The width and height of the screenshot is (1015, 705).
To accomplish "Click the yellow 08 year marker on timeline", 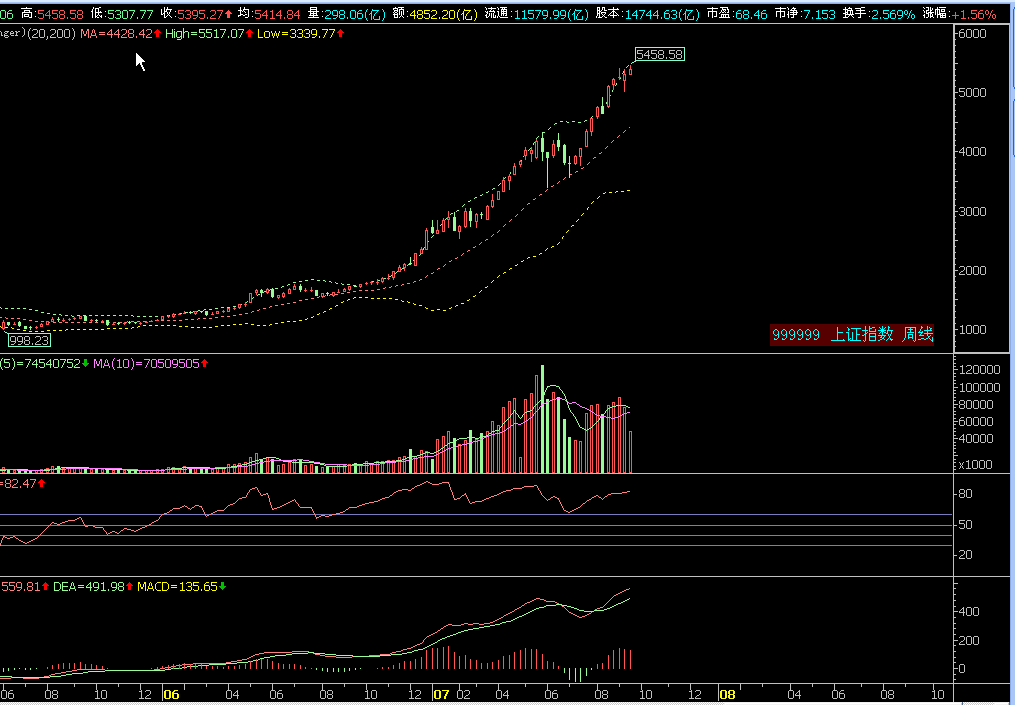I will click(x=728, y=695).
